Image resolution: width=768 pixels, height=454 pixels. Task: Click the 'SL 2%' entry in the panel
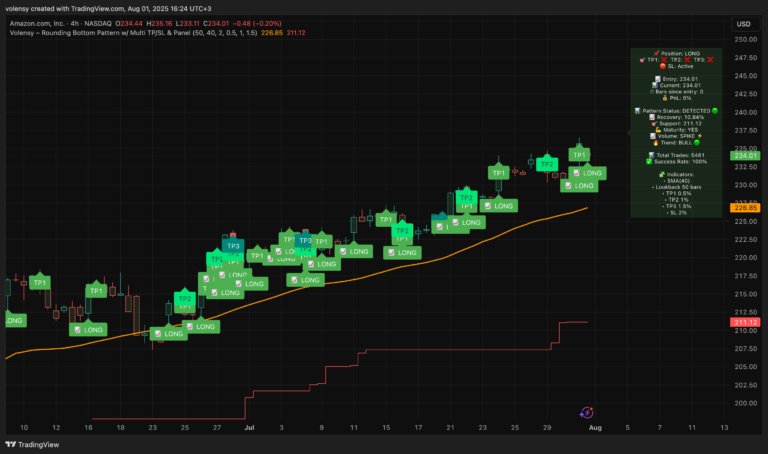pyautogui.click(x=676, y=213)
